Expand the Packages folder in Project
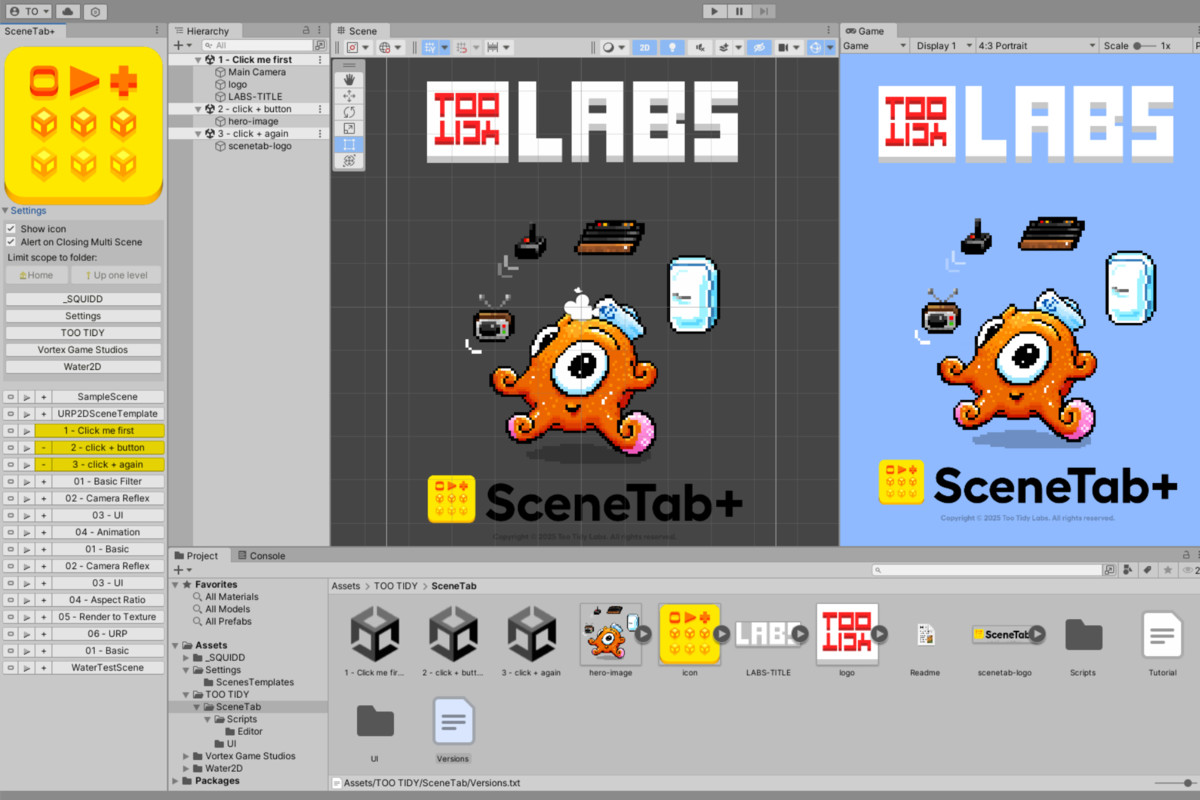1200x800 pixels. tap(175, 781)
